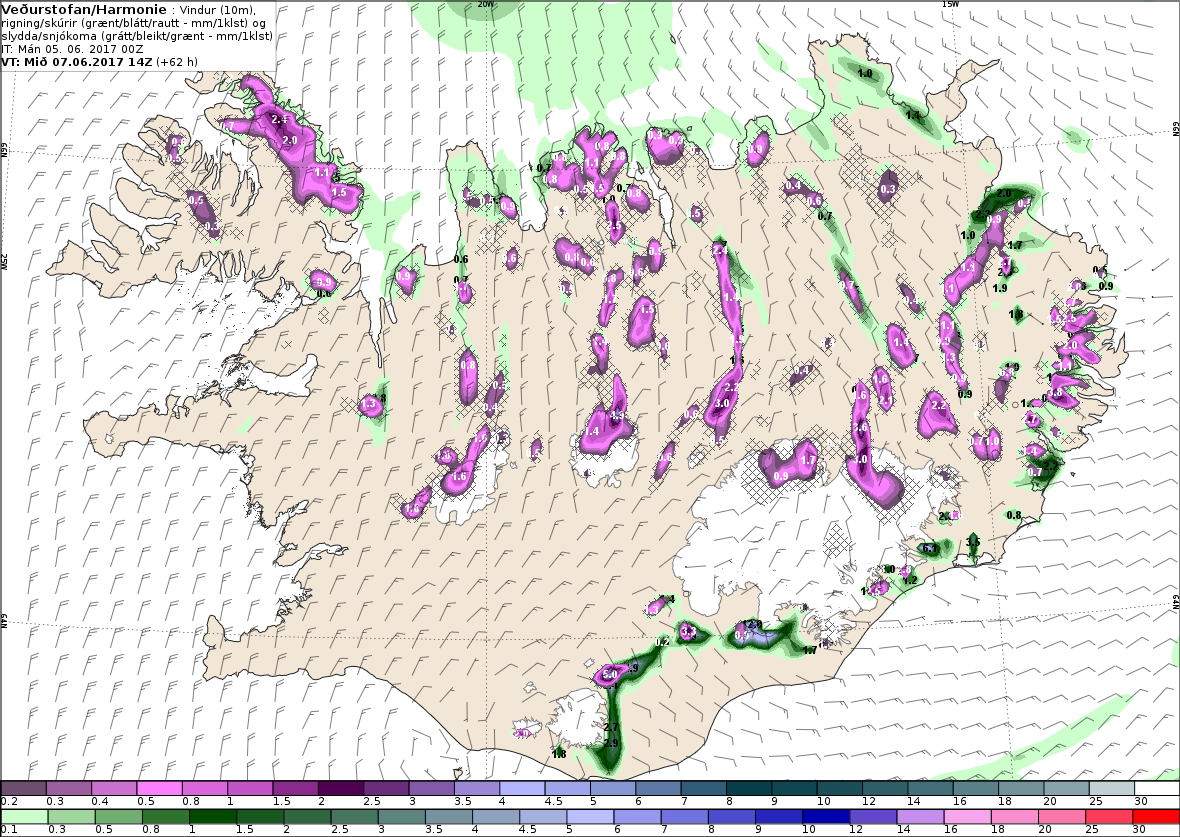Click the 15W longitude label
This screenshot has width=1180, height=837.
tap(951, 4)
